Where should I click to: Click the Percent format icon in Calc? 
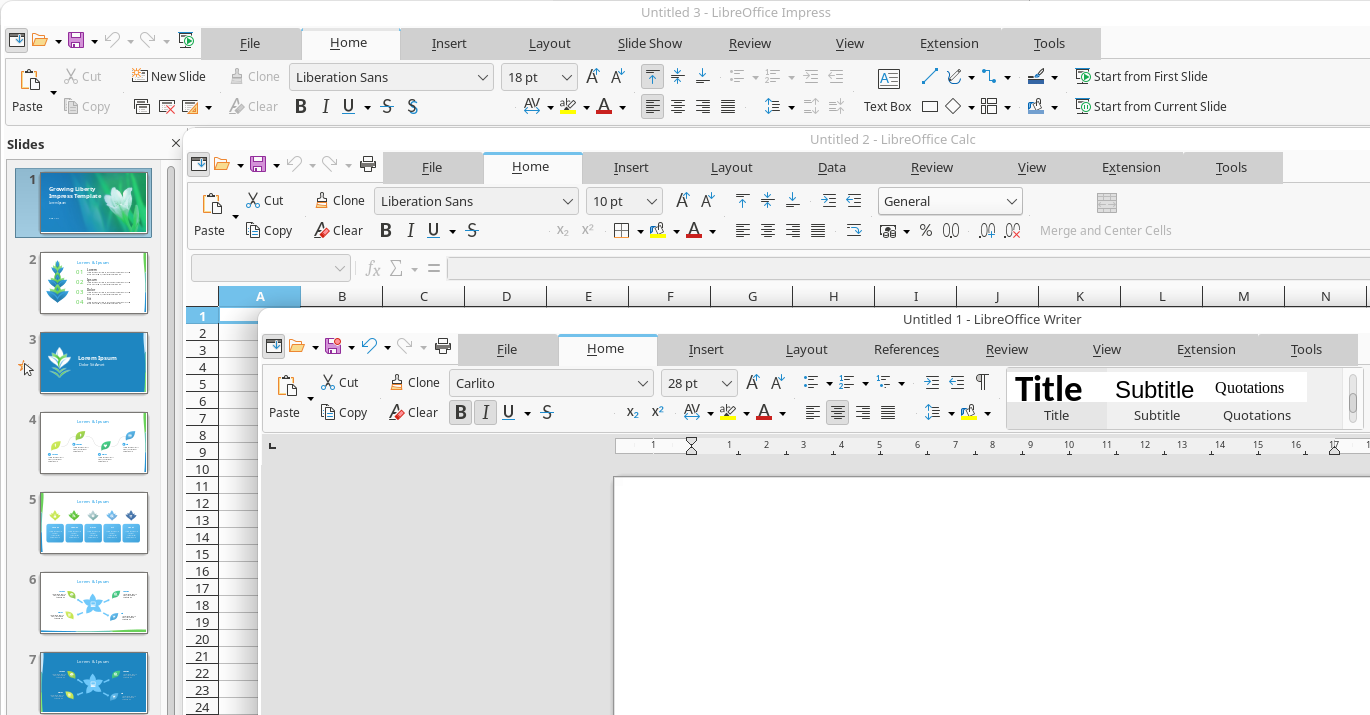pos(926,231)
